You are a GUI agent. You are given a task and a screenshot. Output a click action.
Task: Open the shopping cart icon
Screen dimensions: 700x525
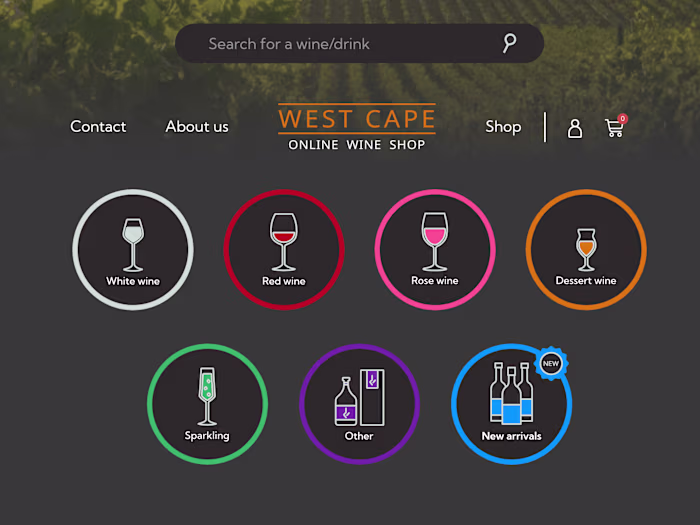tap(613, 128)
